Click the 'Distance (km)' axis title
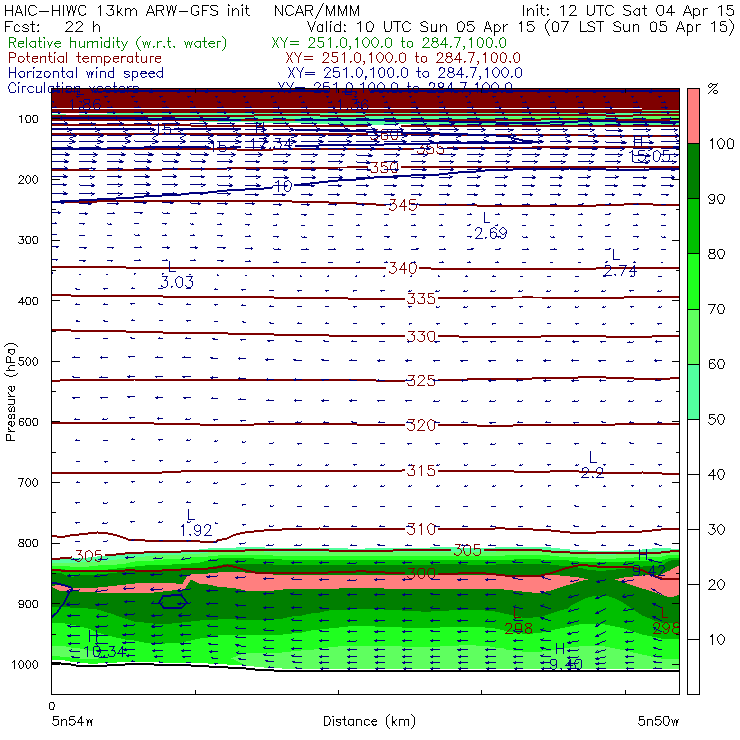The image size is (740, 740). [x=369, y=721]
